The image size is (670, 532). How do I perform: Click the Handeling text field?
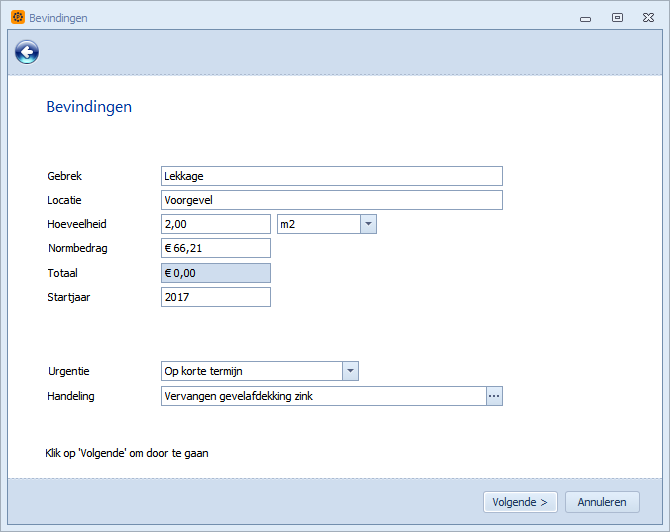[322, 396]
